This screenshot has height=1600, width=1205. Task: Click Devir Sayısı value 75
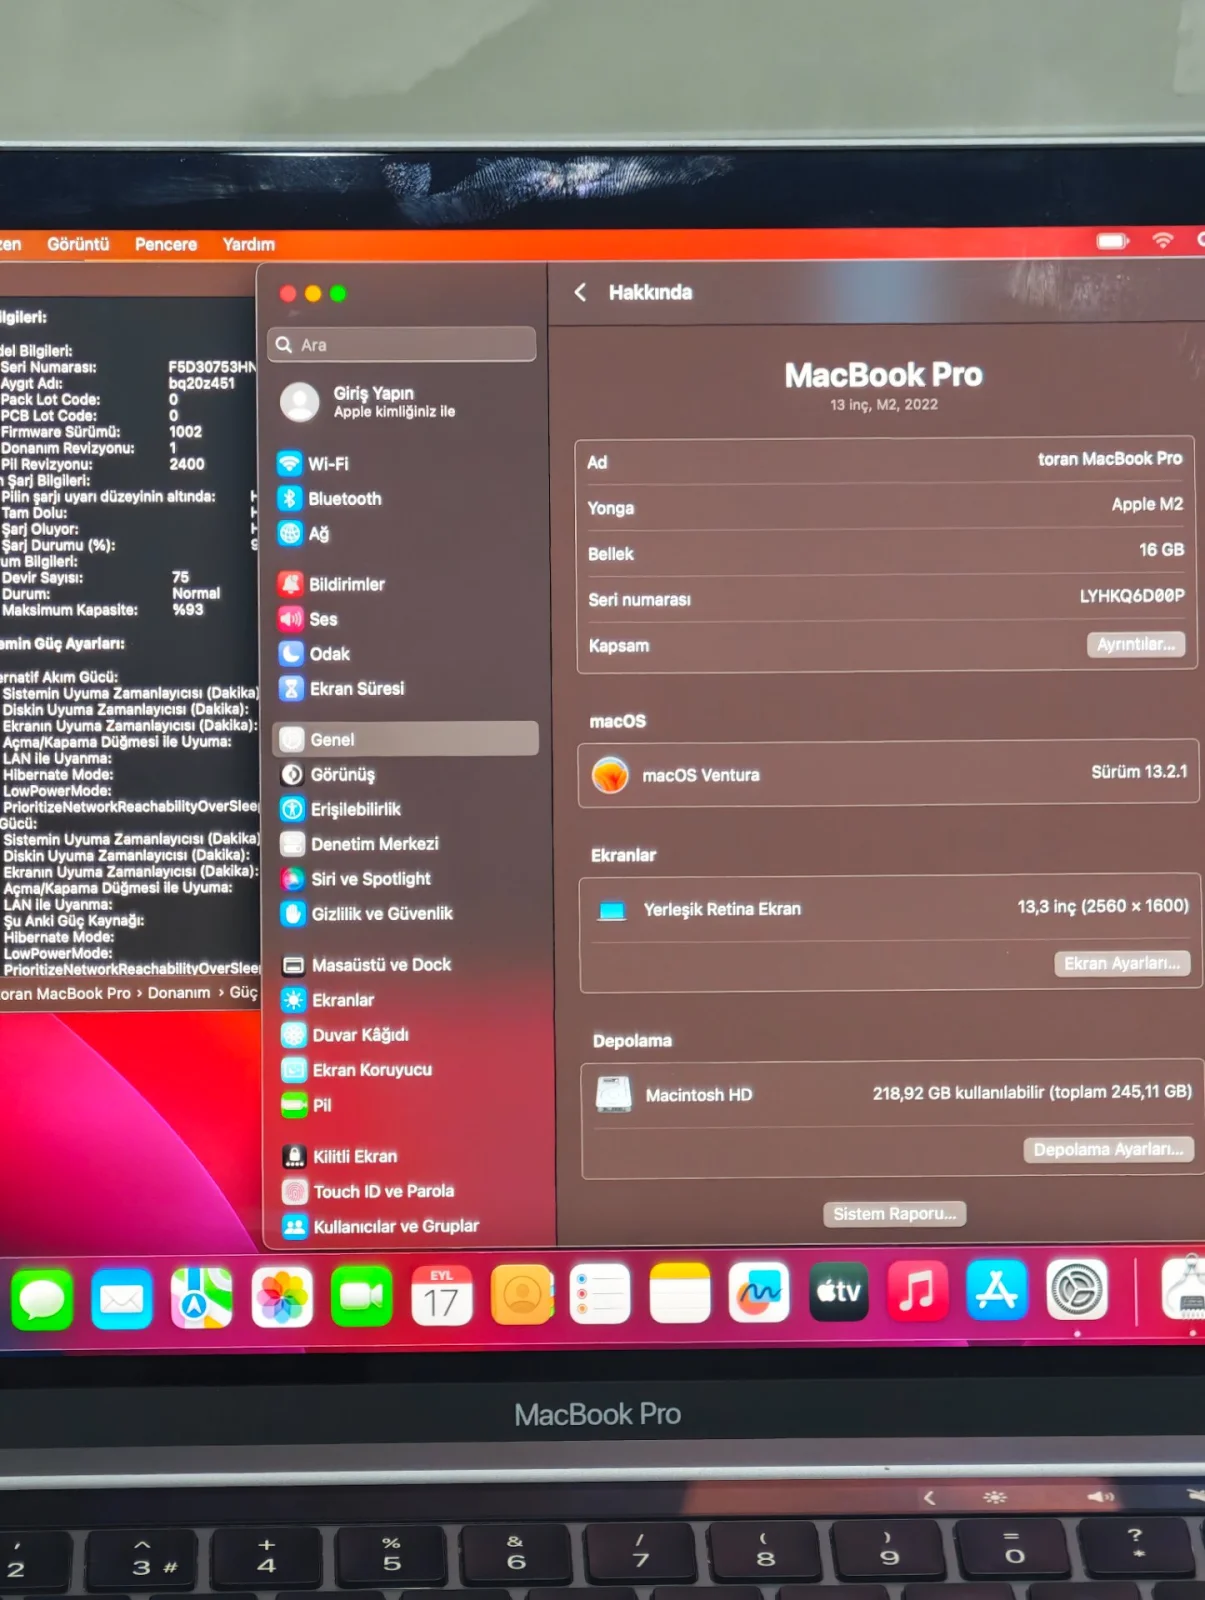coord(180,577)
